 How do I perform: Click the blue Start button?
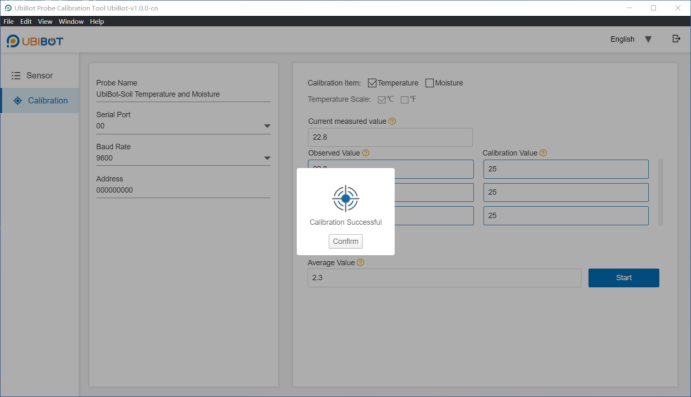point(624,278)
